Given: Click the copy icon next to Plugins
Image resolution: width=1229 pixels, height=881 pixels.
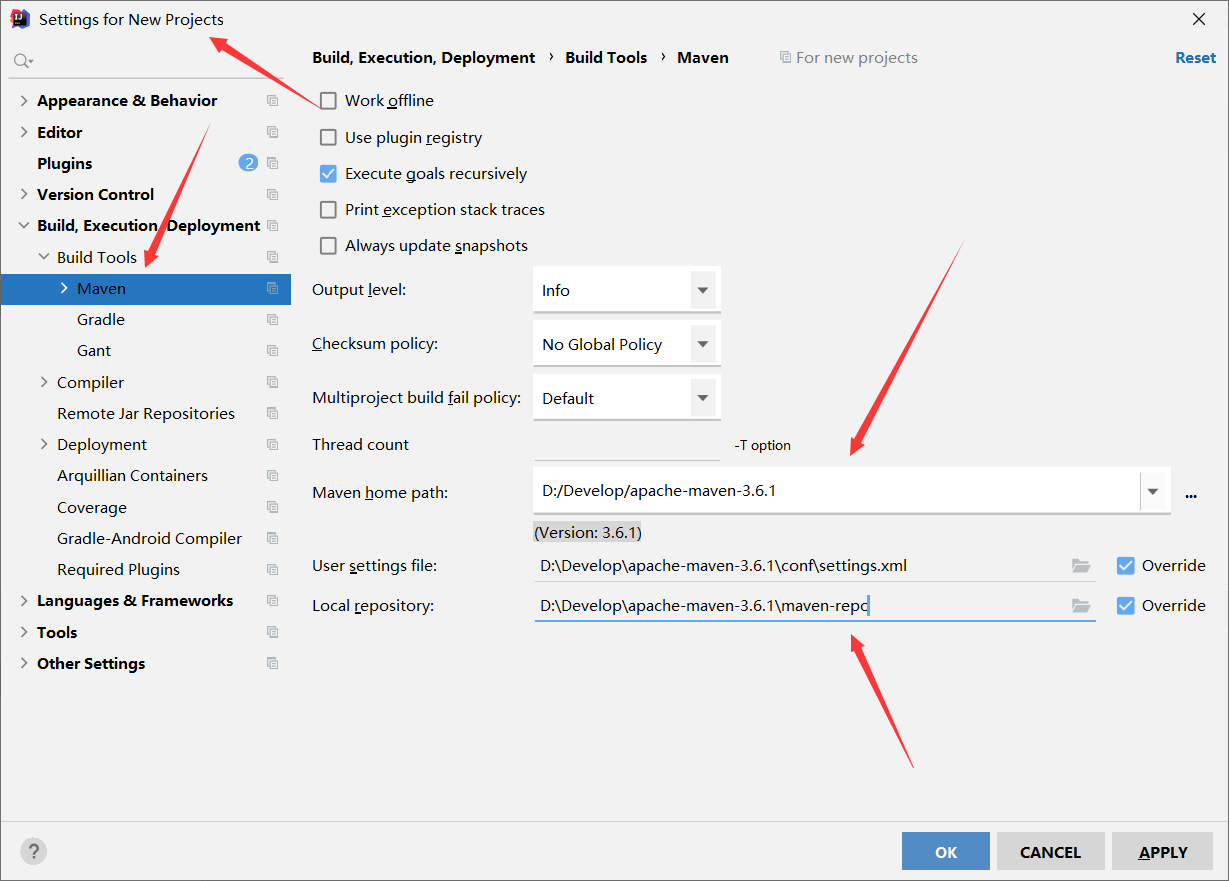Looking at the screenshot, I should (x=272, y=163).
